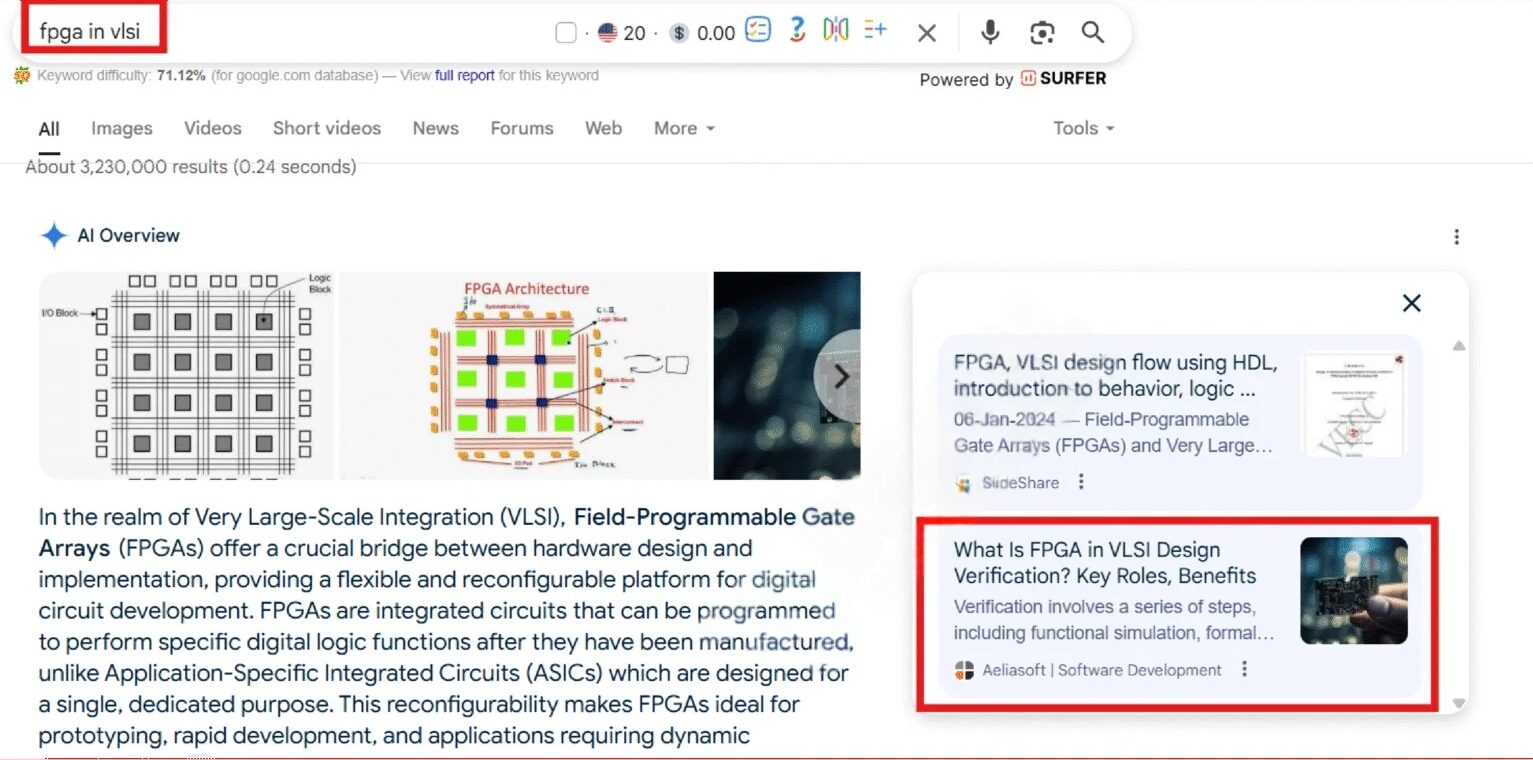Click the question mark extension icon
Image resolution: width=1533 pixels, height=760 pixels.
pos(797,31)
